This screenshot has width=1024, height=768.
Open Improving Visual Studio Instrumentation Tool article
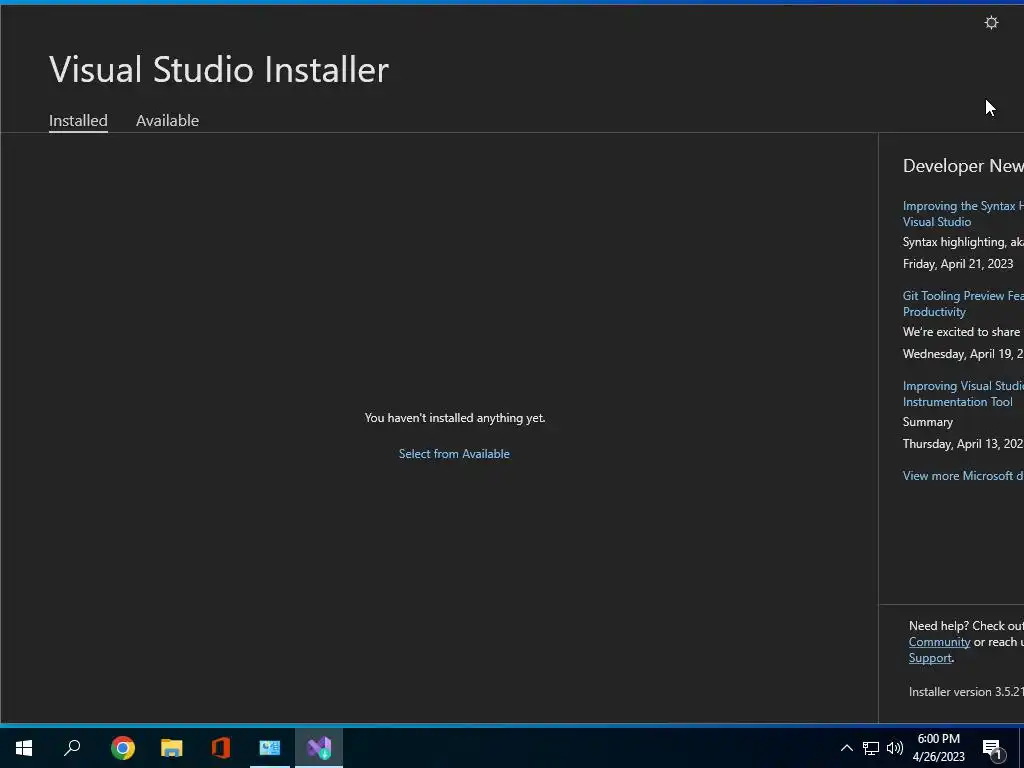coord(963,394)
